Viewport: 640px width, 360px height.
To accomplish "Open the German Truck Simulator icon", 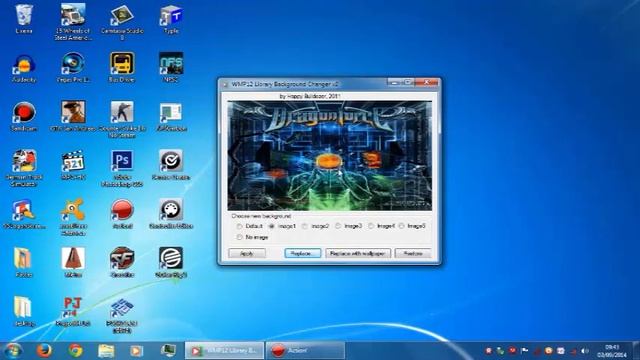I will (x=24, y=168).
